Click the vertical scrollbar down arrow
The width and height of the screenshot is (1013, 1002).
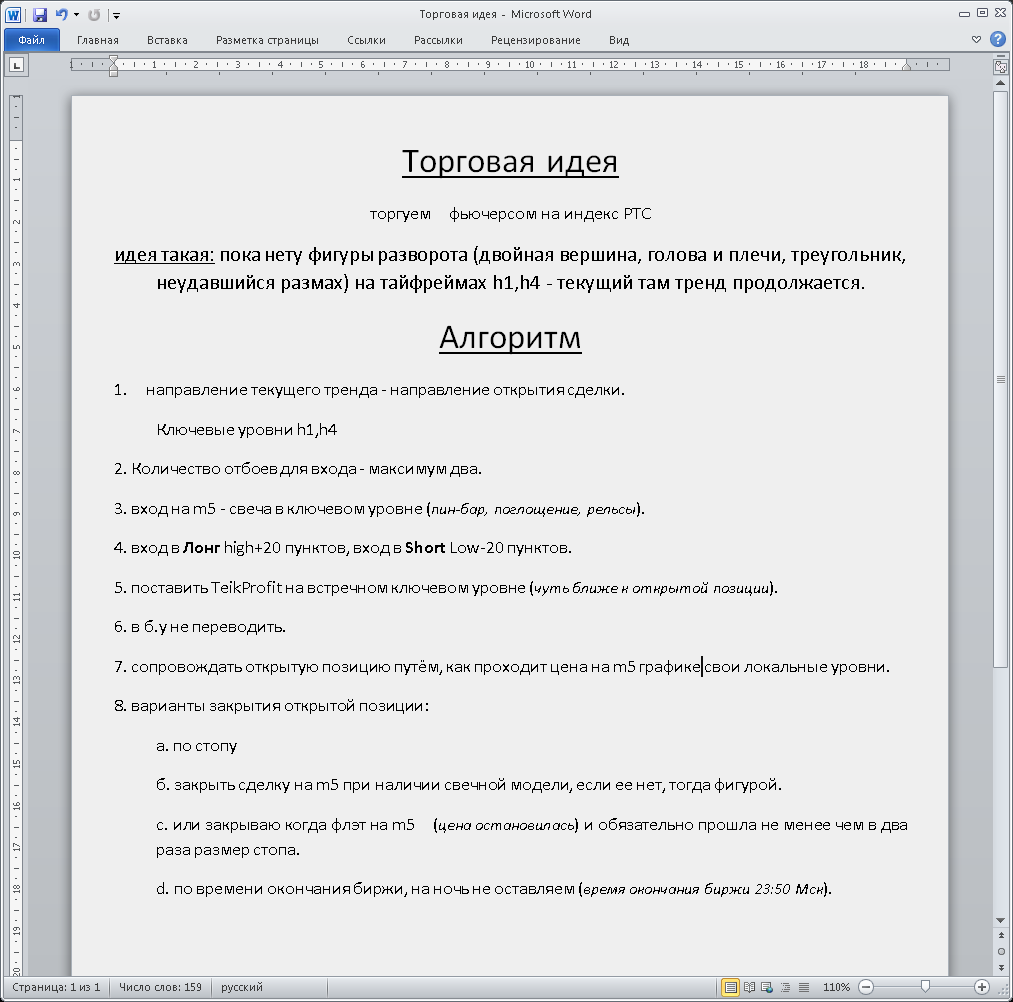pyautogui.click(x=1001, y=920)
